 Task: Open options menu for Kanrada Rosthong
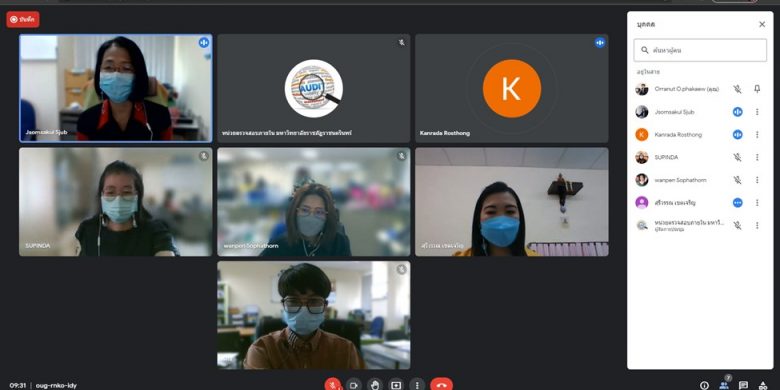click(x=757, y=135)
